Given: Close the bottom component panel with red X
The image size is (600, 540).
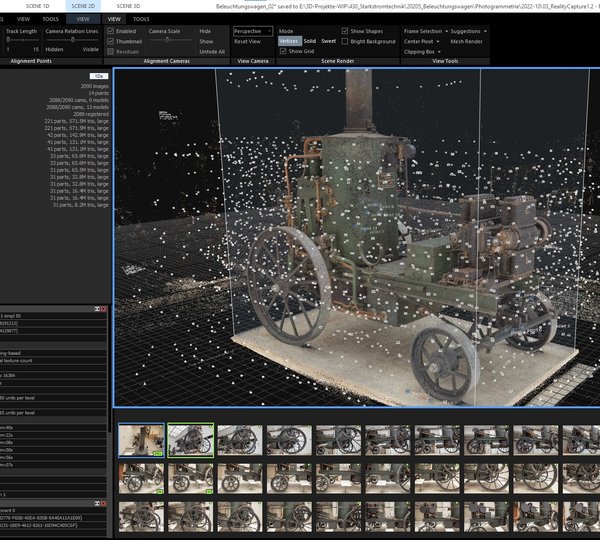Looking at the screenshot, I should point(103,504).
